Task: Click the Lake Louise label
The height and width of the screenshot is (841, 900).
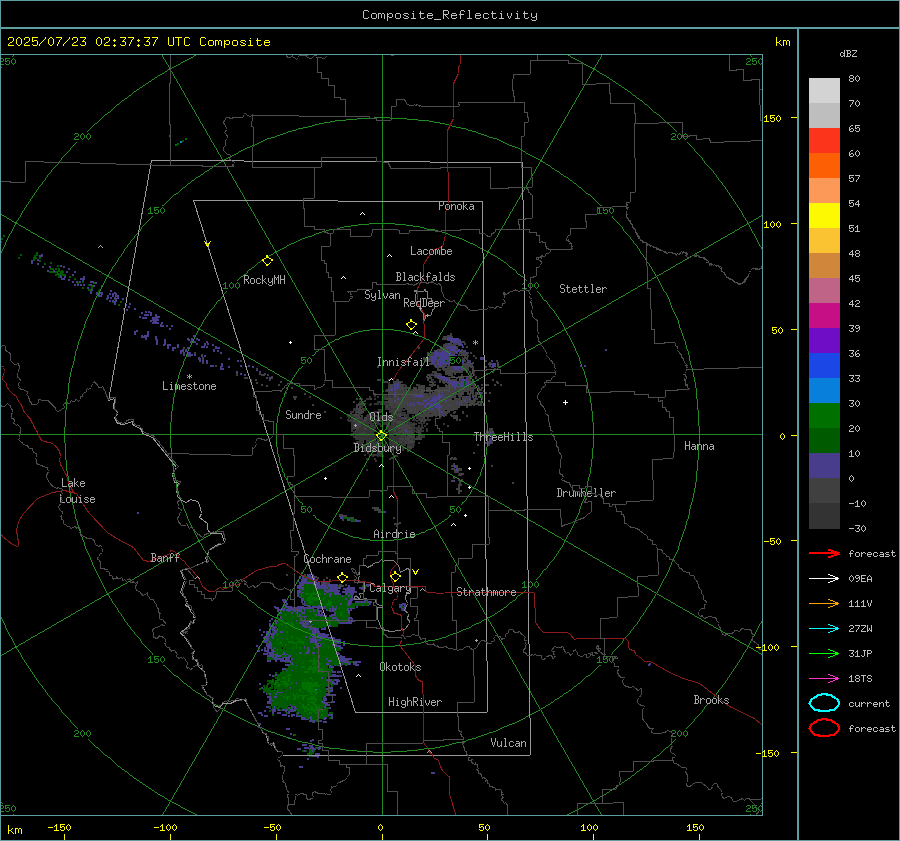Action: click(77, 491)
